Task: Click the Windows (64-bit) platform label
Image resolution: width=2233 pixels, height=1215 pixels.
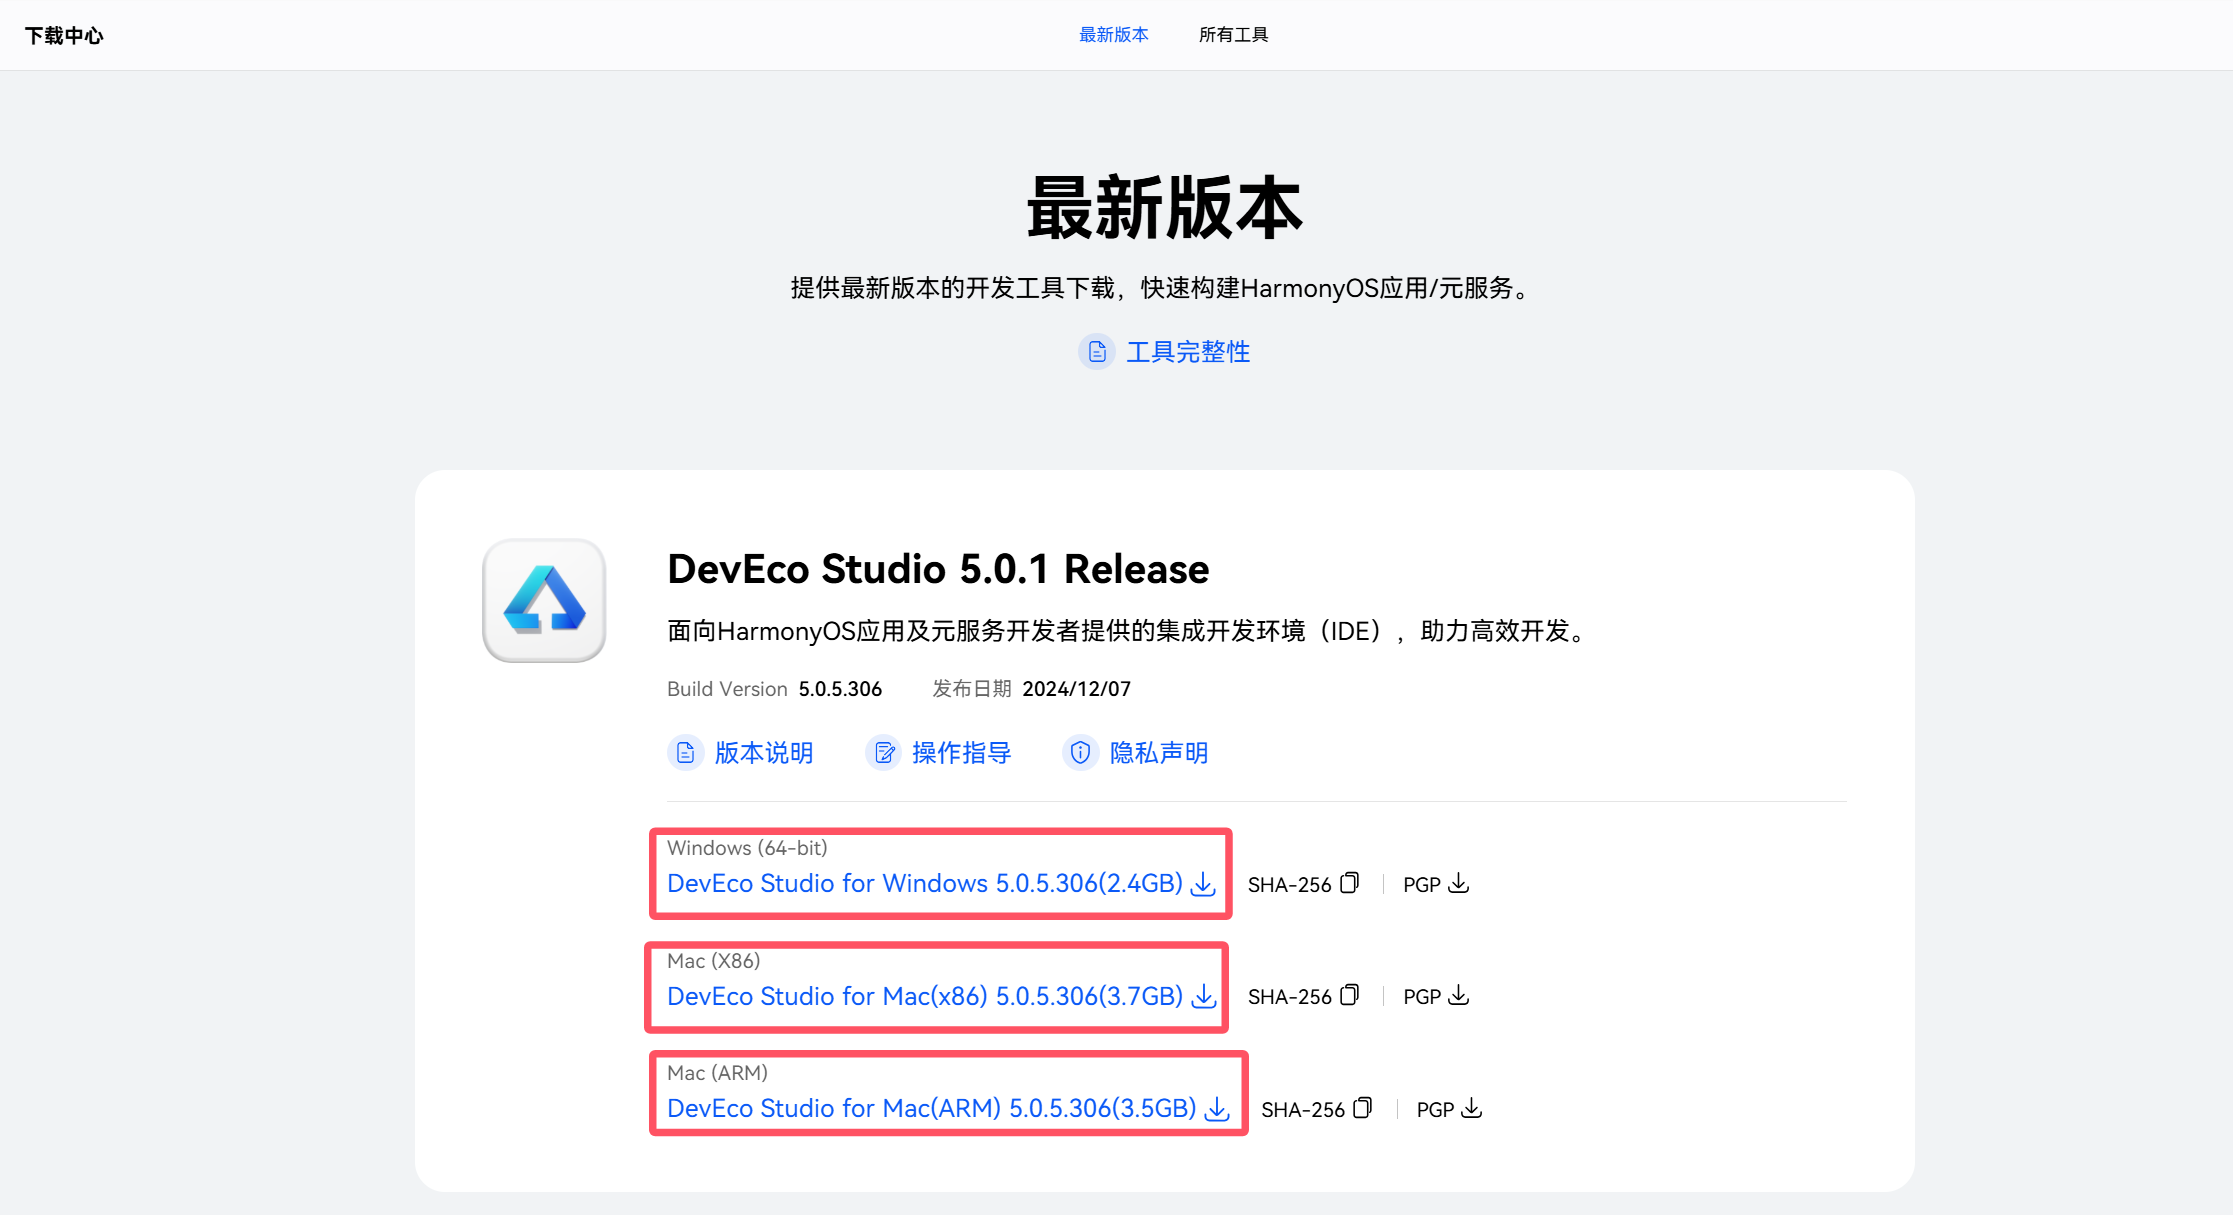Action: click(747, 848)
